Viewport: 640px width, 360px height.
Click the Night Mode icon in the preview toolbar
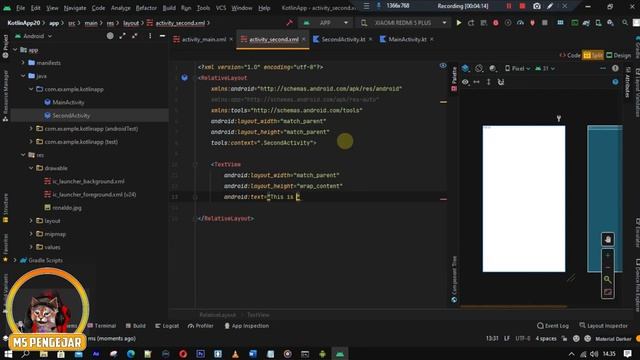(493, 68)
